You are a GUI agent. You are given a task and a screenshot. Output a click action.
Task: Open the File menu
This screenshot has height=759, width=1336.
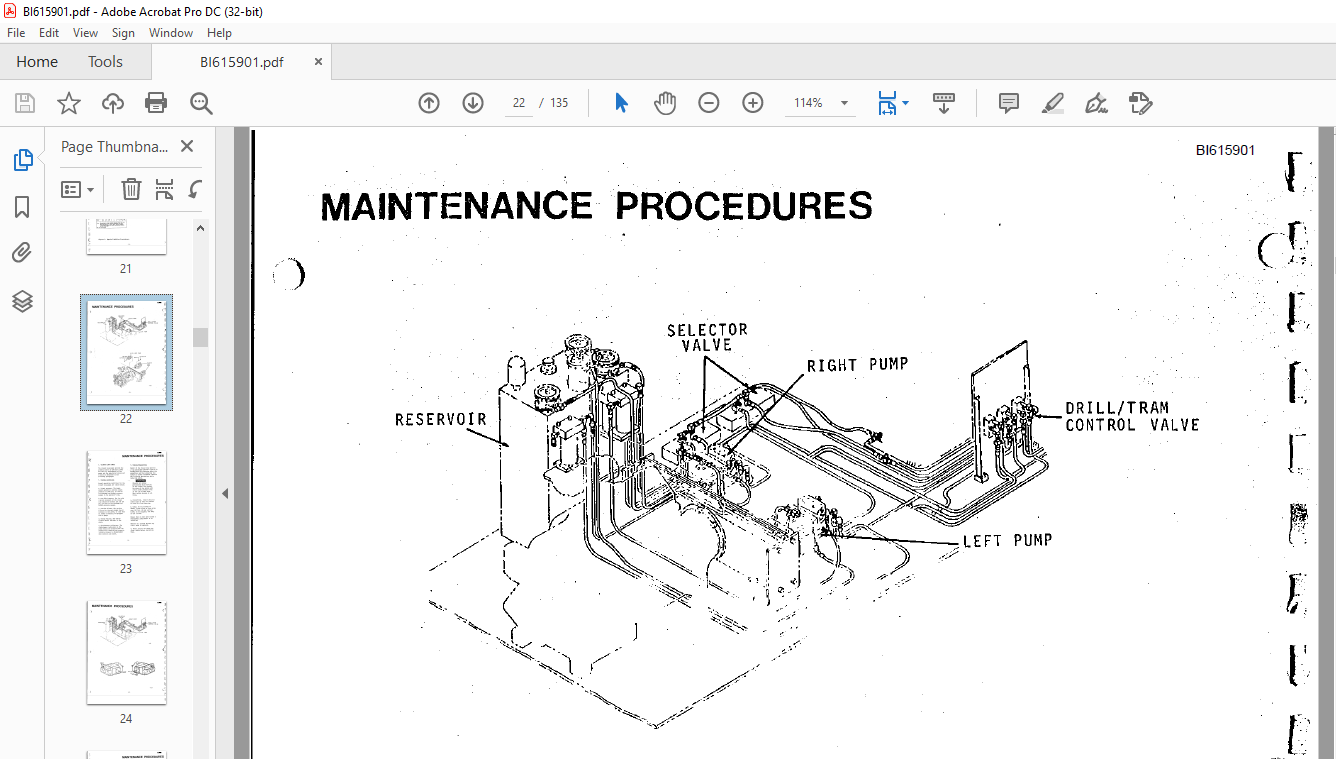click(x=16, y=33)
